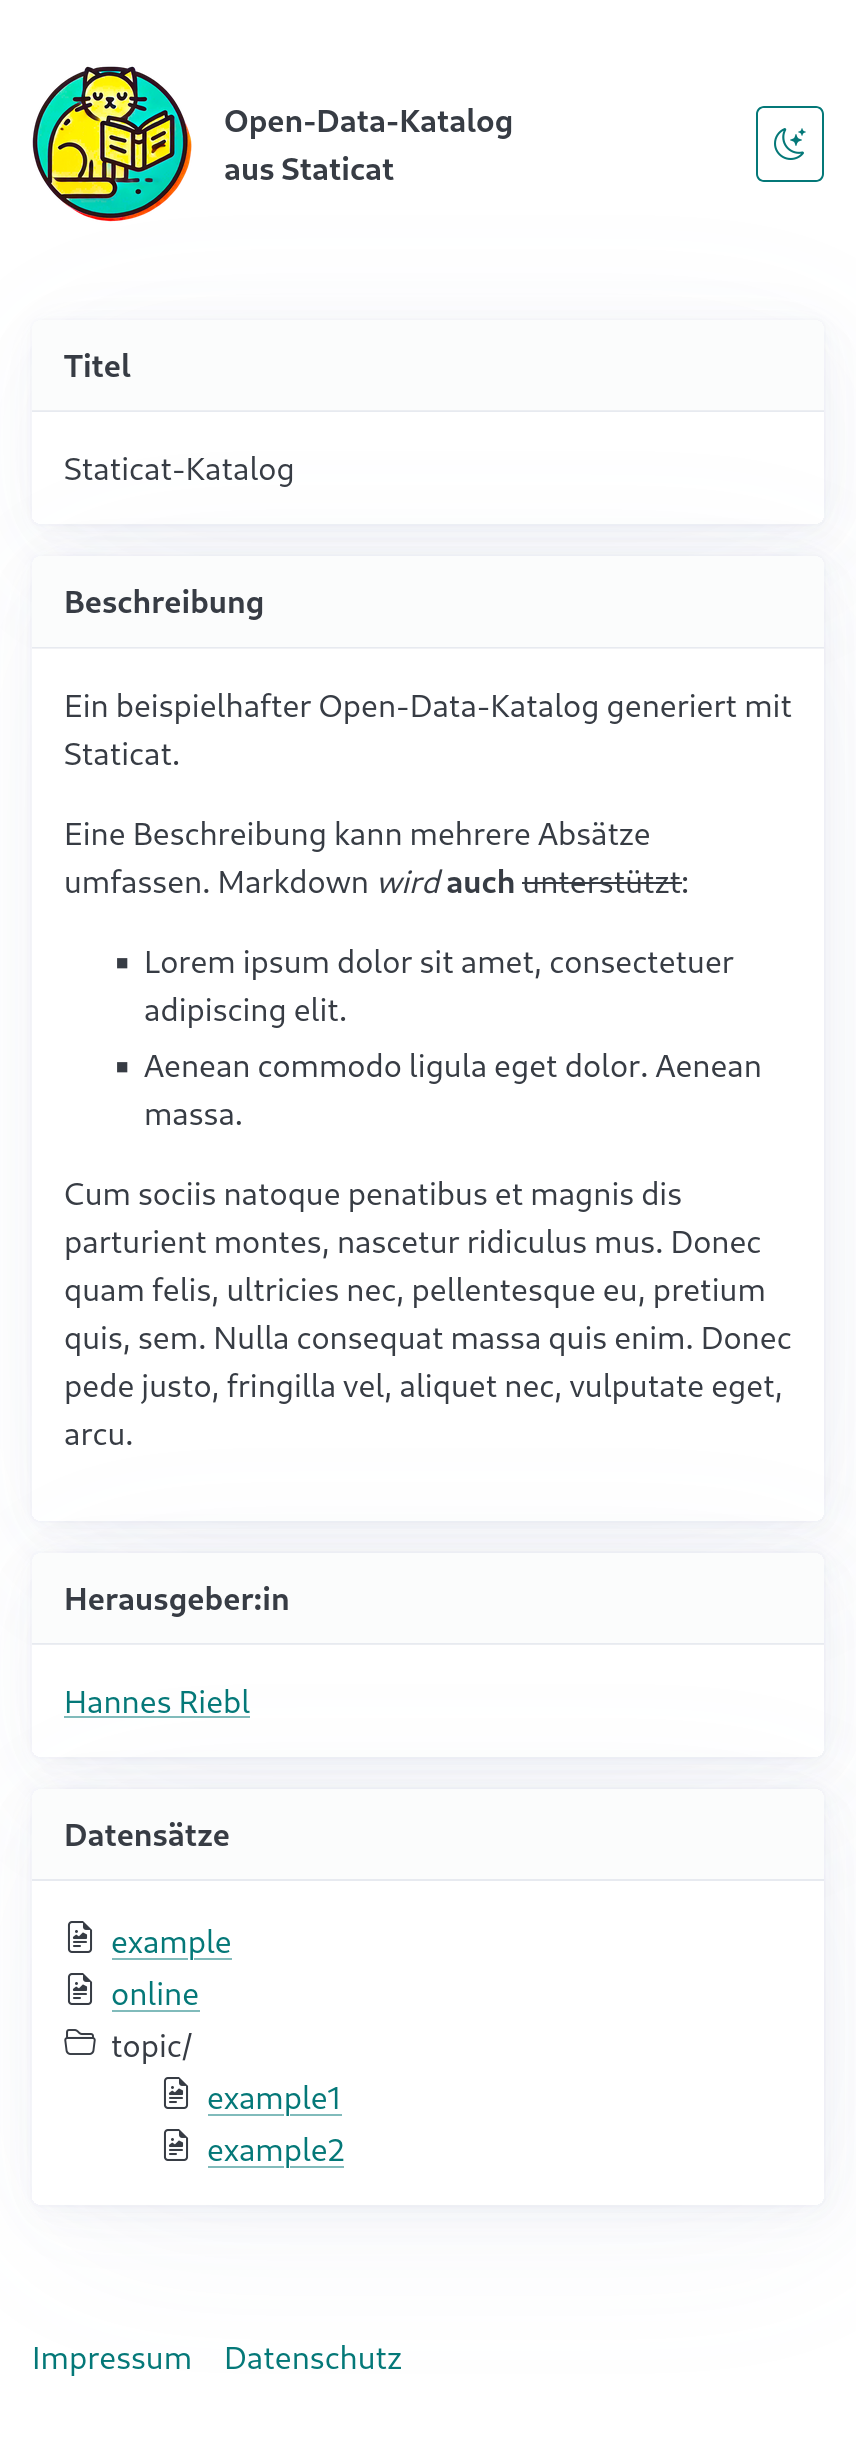Image resolution: width=856 pixels, height=2442 pixels.
Task: Click the Herausgeber:in section header
Action: click(177, 1599)
